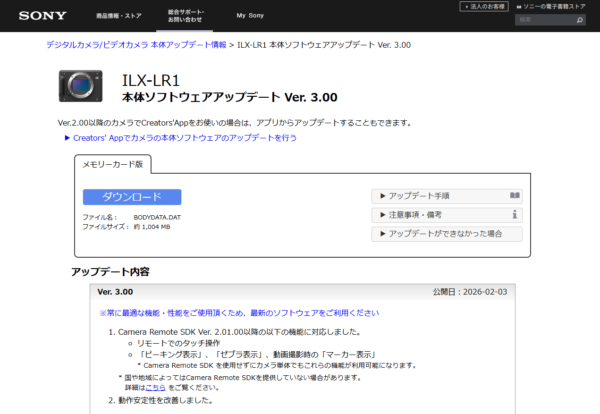Click the search magnifier icon
The height and width of the screenshot is (414, 600).
pyautogui.click(x=580, y=20)
